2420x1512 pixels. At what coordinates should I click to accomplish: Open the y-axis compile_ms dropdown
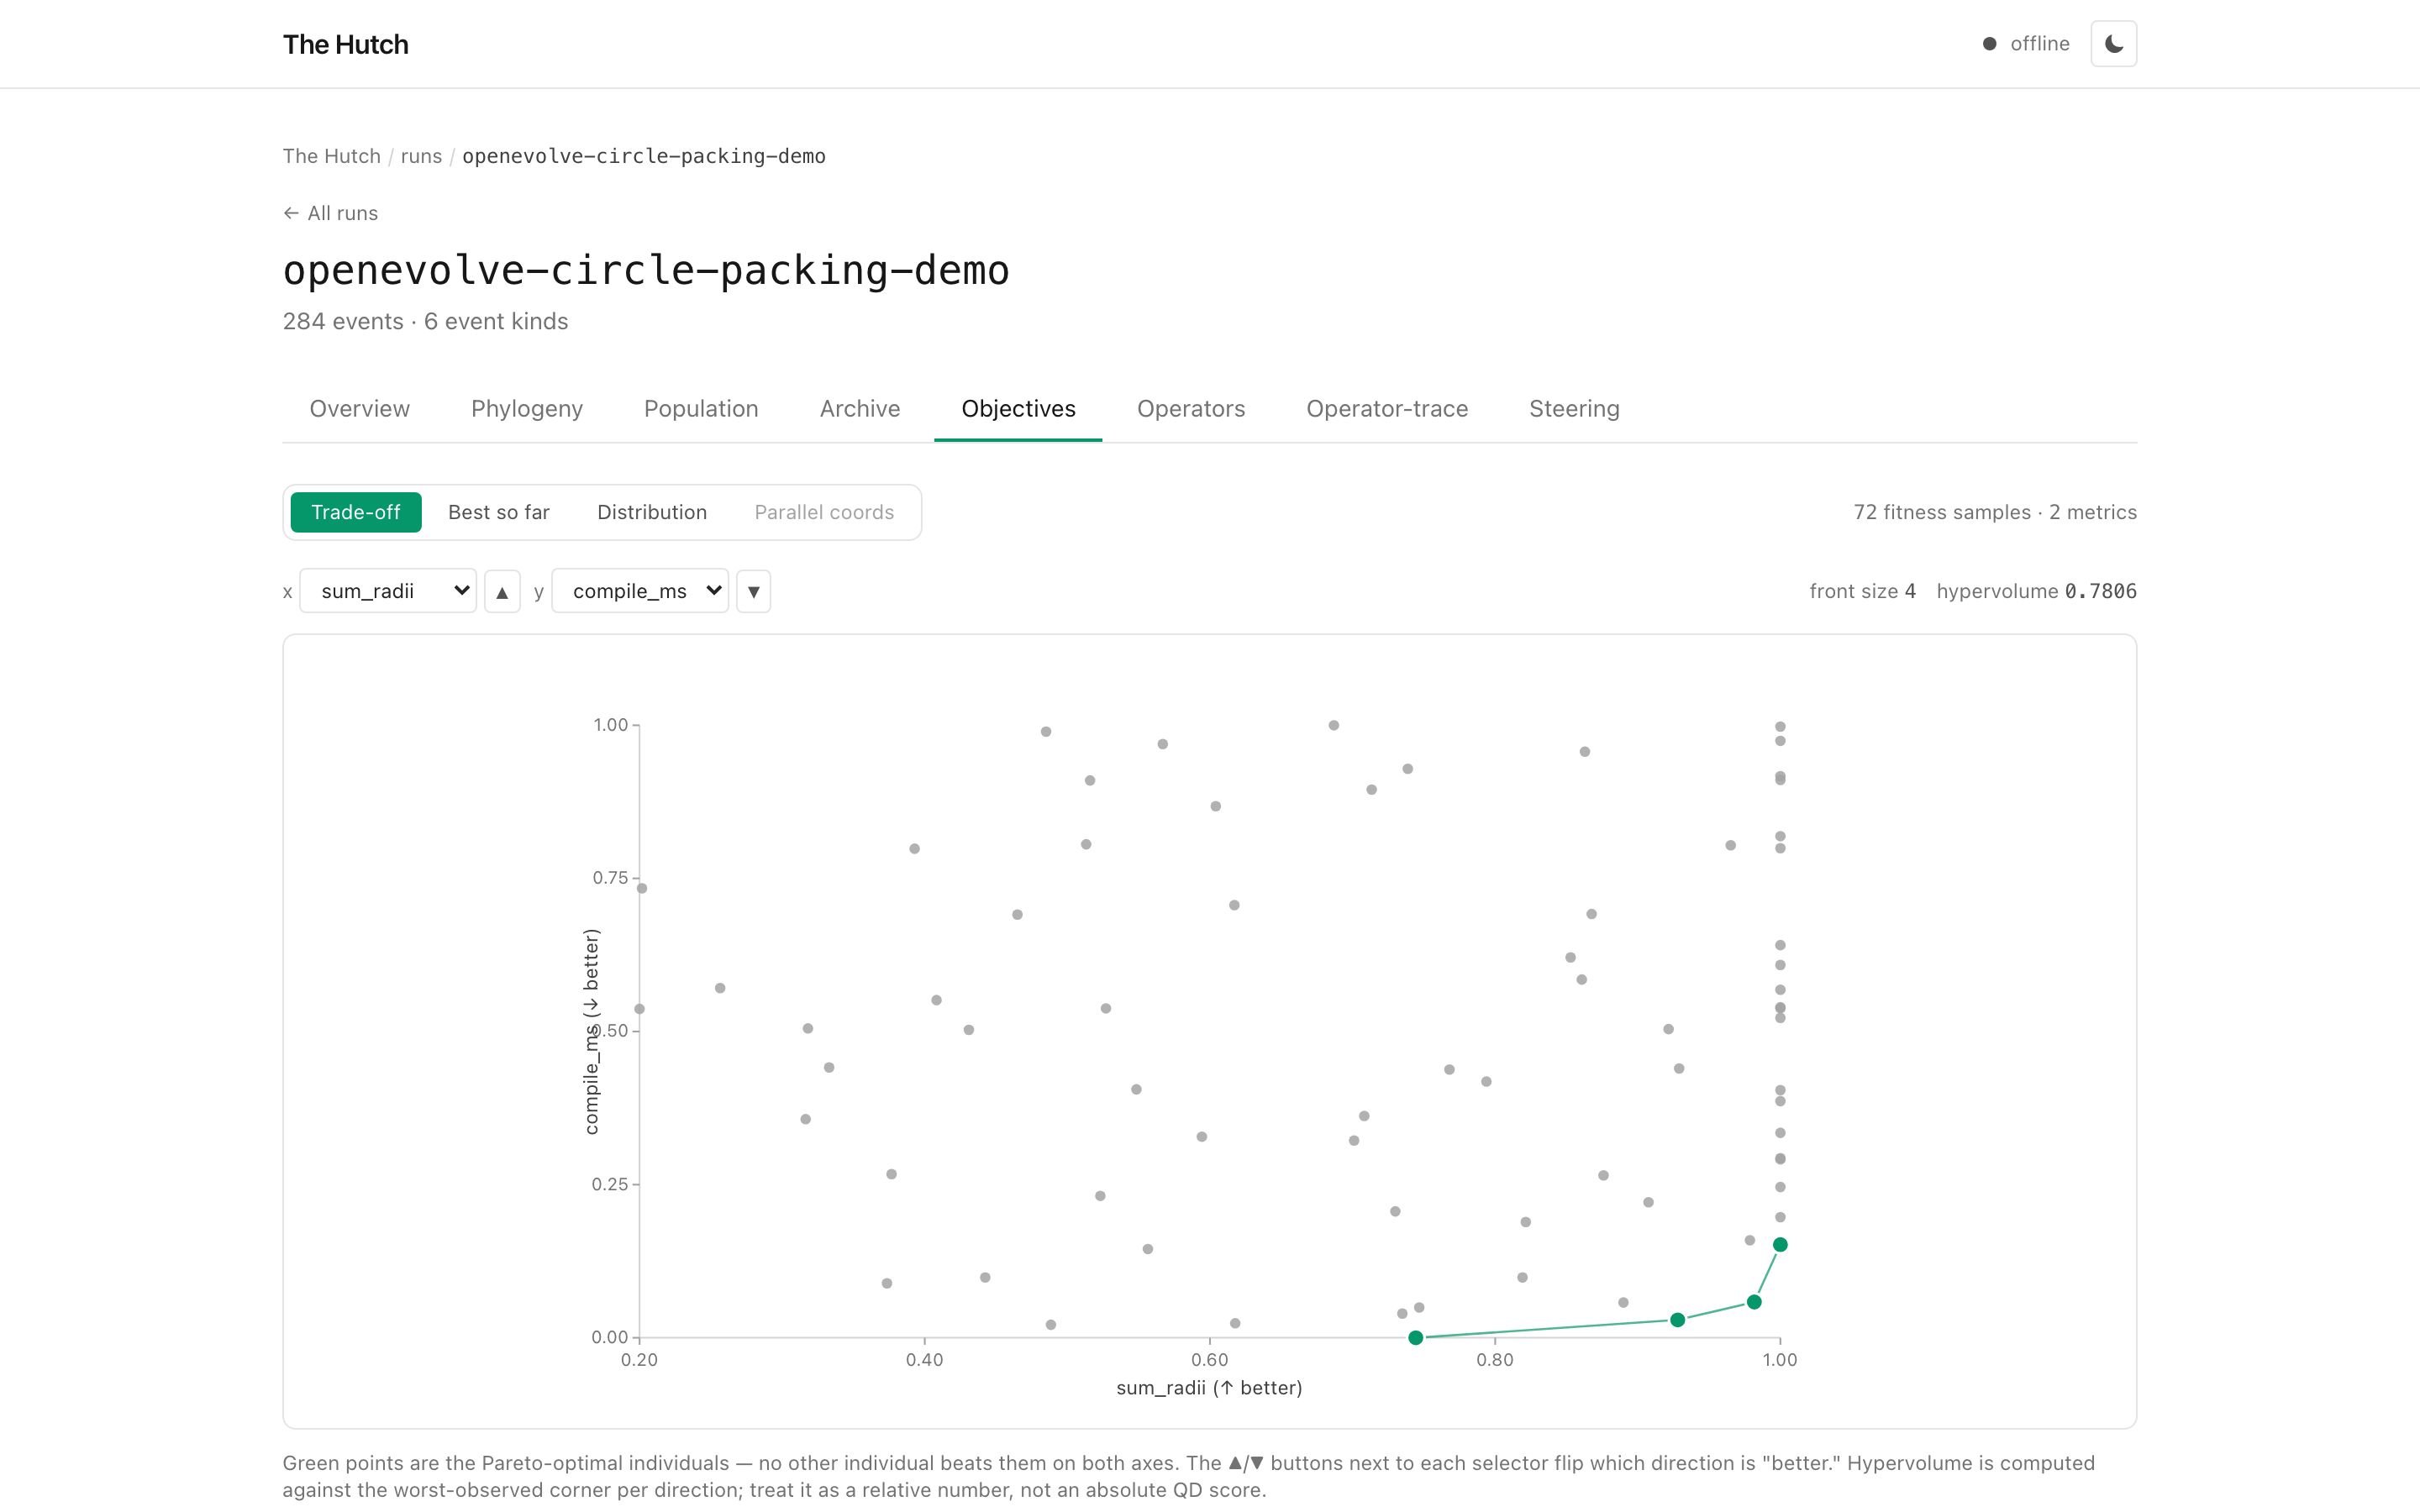[640, 591]
